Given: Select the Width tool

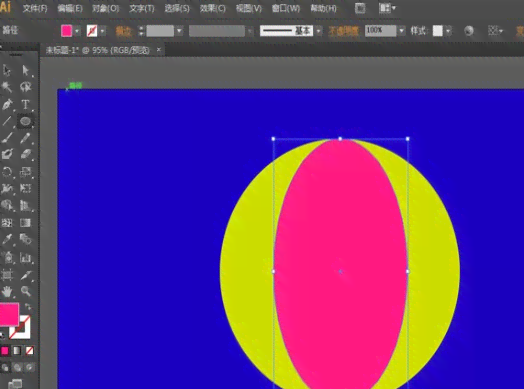Looking at the screenshot, I should point(7,188).
